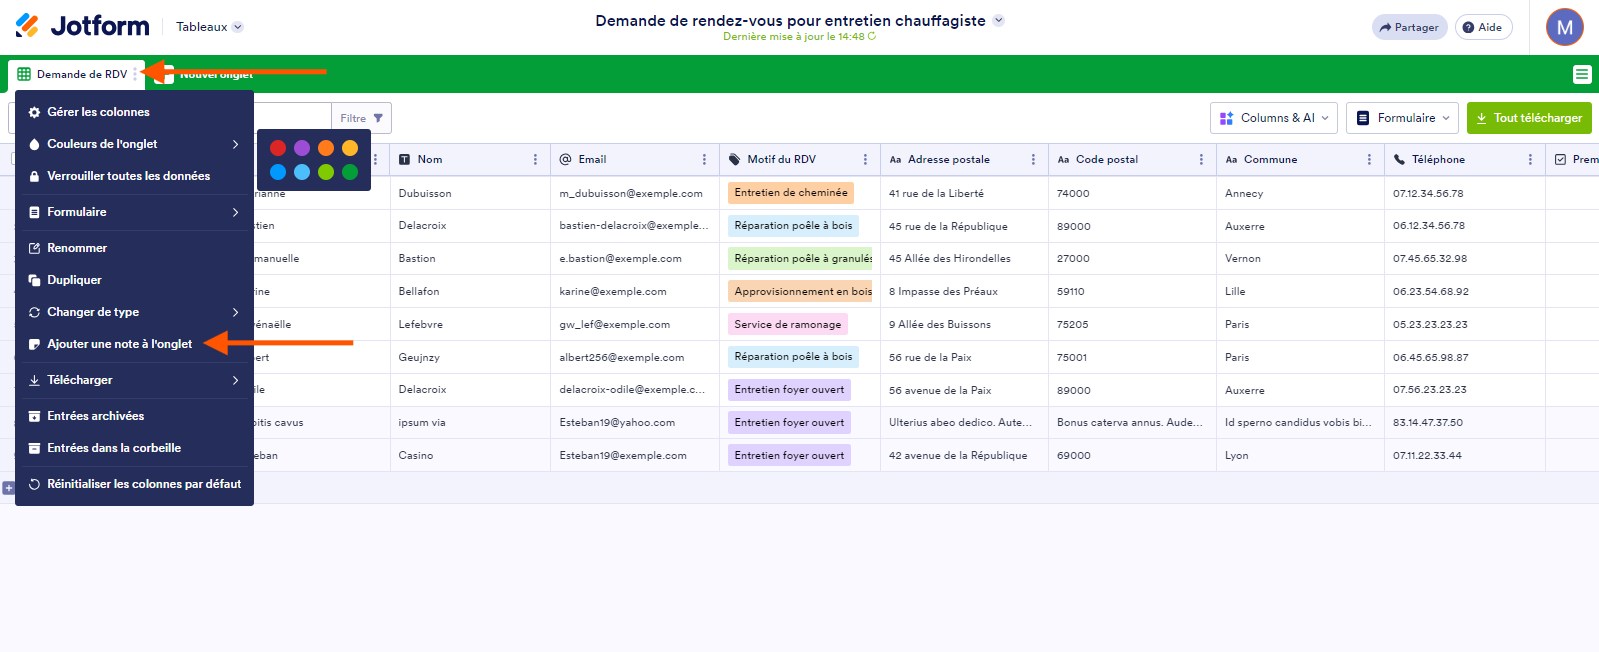Screen dimensions: 1599x652
Task: Open the Code postal column options menu
Action: click(1201, 159)
